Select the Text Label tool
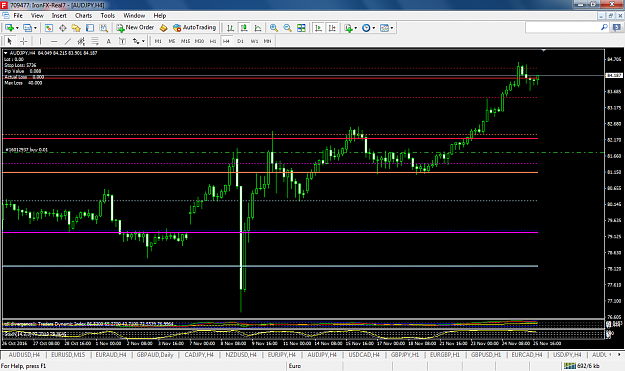The height and width of the screenshot is (371, 625). pyautogui.click(x=122, y=41)
